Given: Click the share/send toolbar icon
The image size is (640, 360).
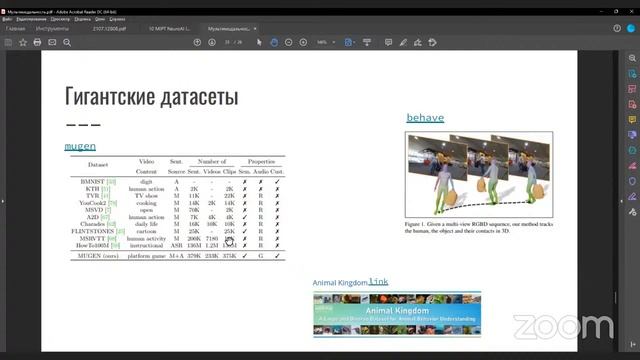Looking at the screenshot, I should pyautogui.click(x=433, y=42).
